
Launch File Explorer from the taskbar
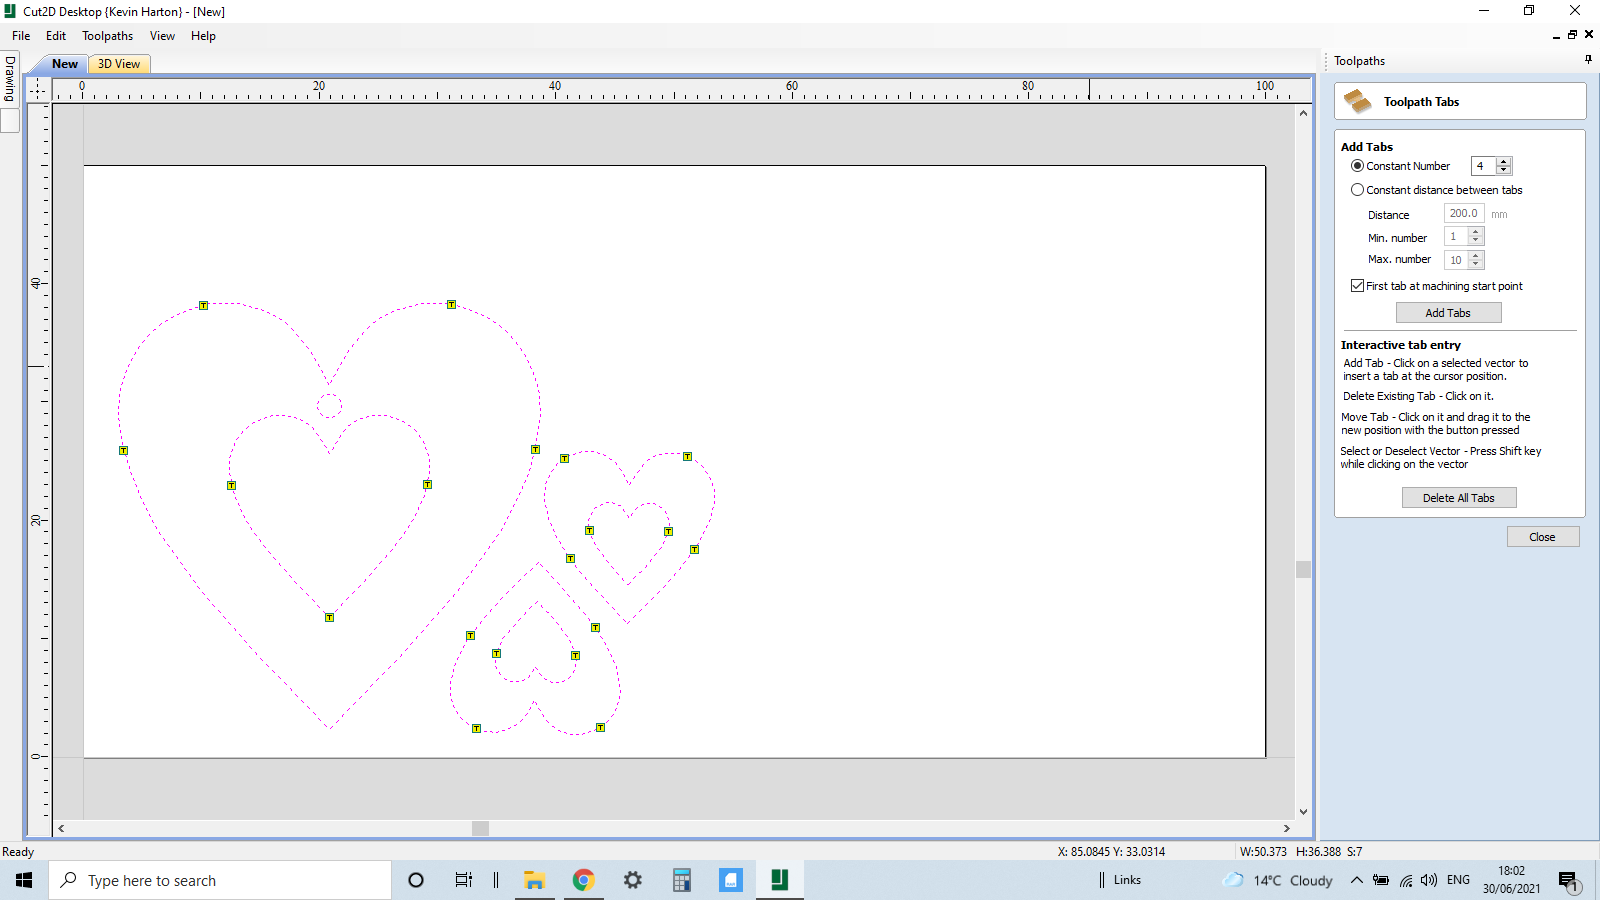(535, 880)
